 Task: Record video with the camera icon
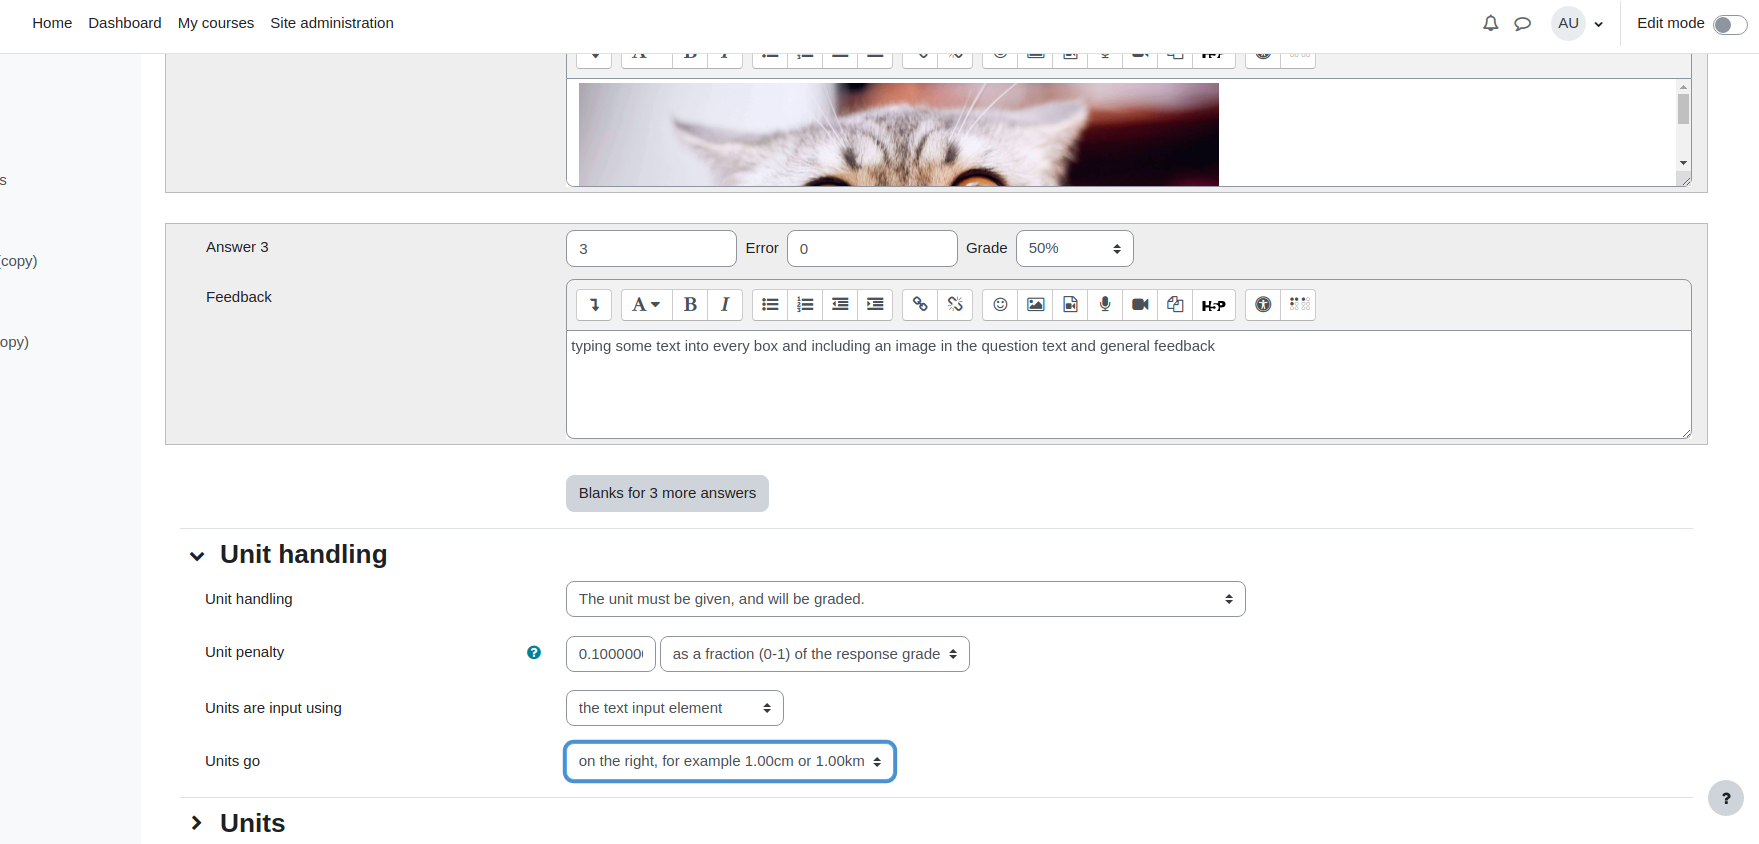(1140, 305)
